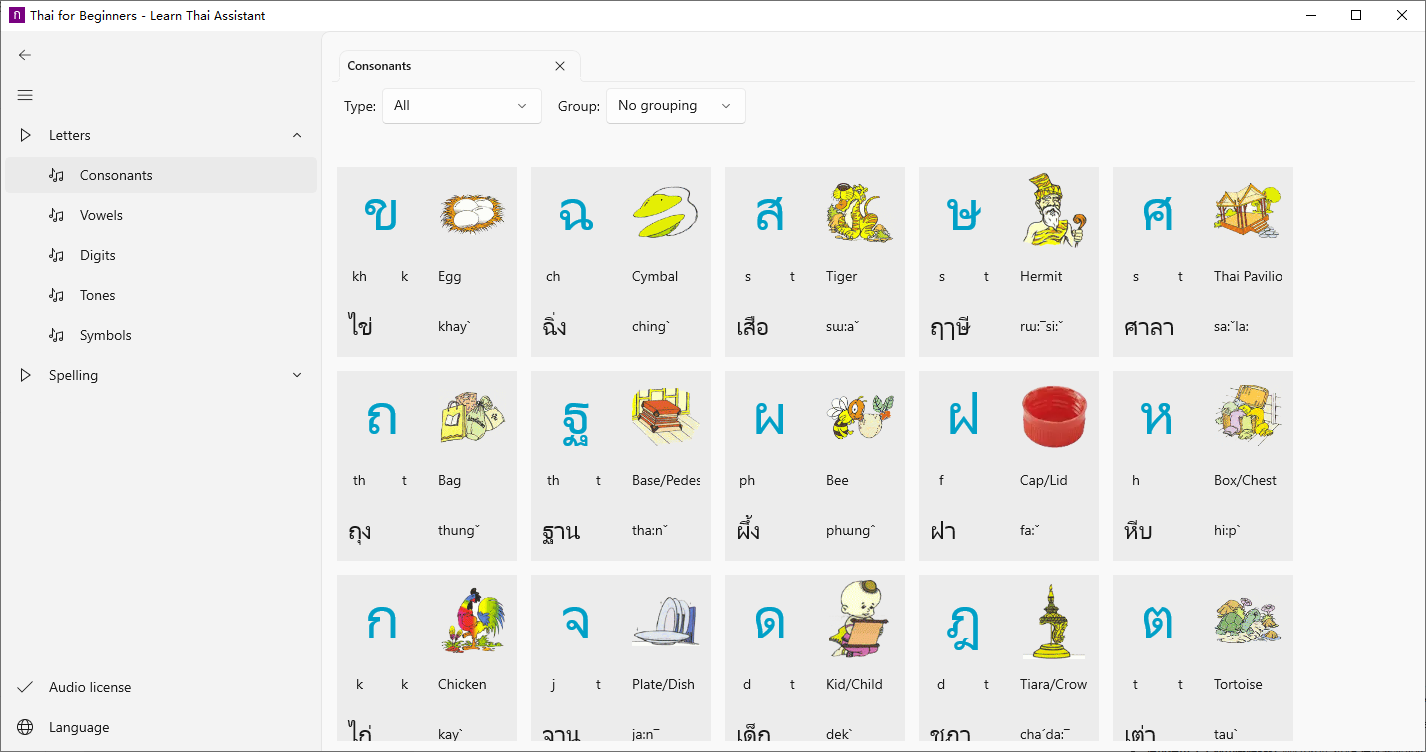Expand the Spelling section chevron
The height and width of the screenshot is (752, 1426).
pyautogui.click(x=297, y=375)
